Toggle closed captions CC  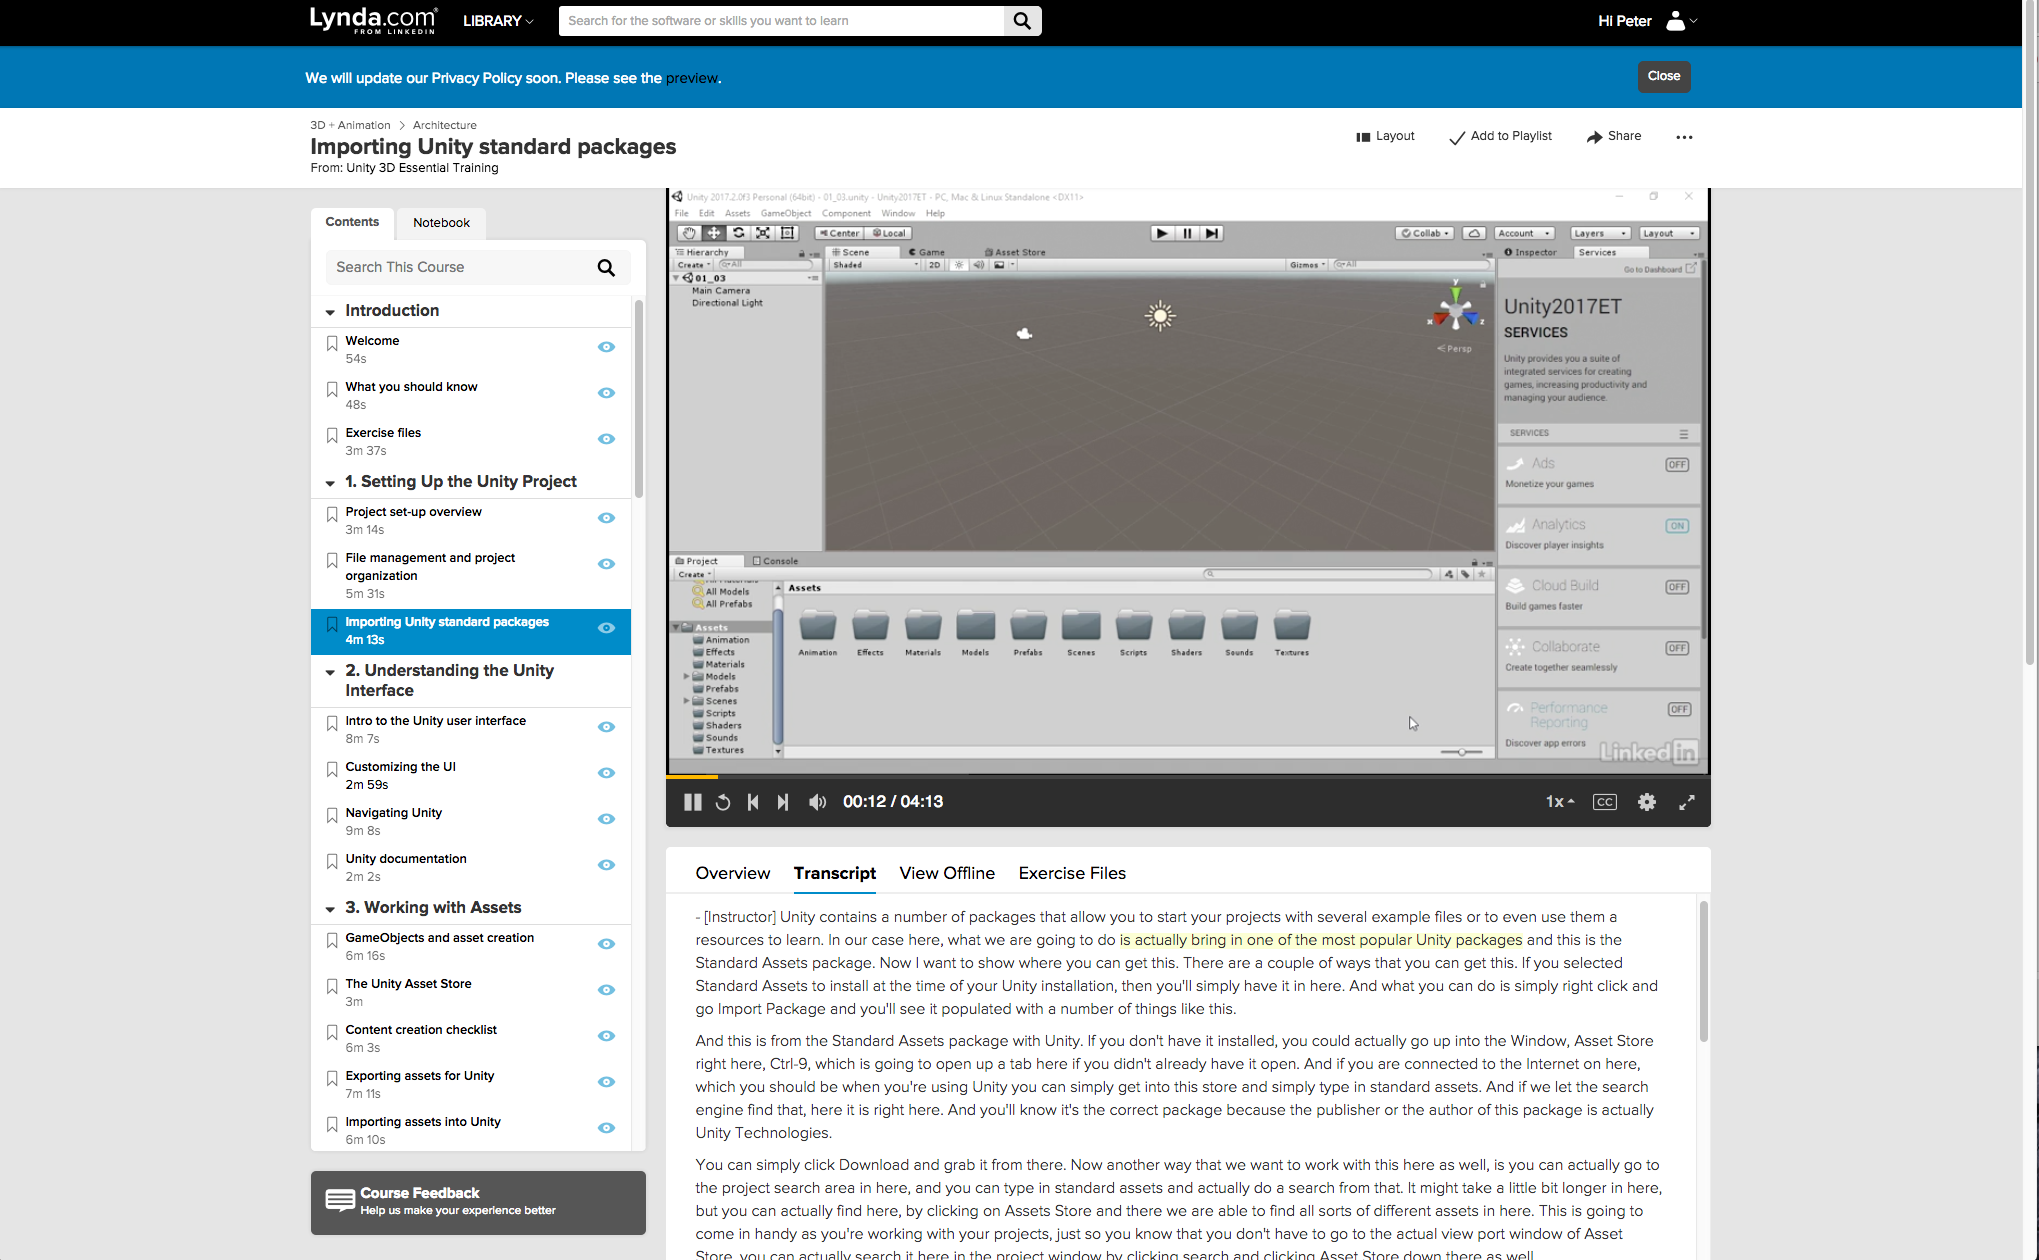click(1605, 802)
